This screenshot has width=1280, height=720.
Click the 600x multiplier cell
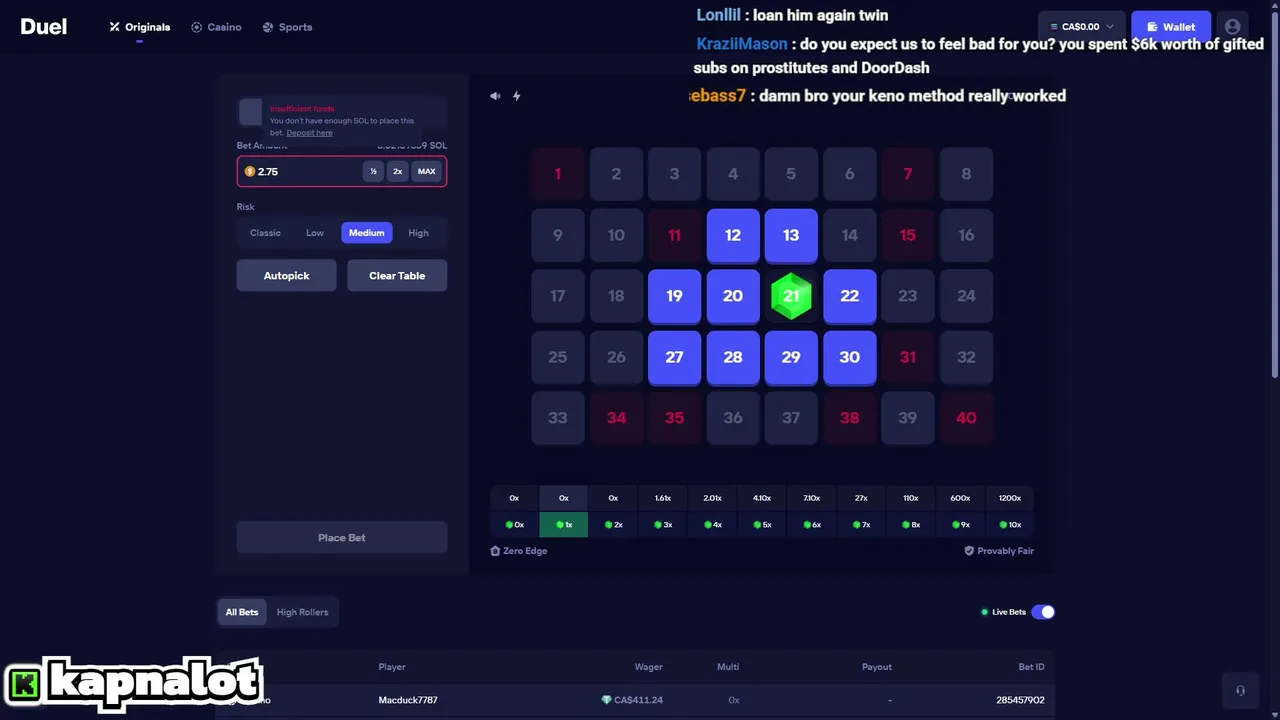click(960, 498)
